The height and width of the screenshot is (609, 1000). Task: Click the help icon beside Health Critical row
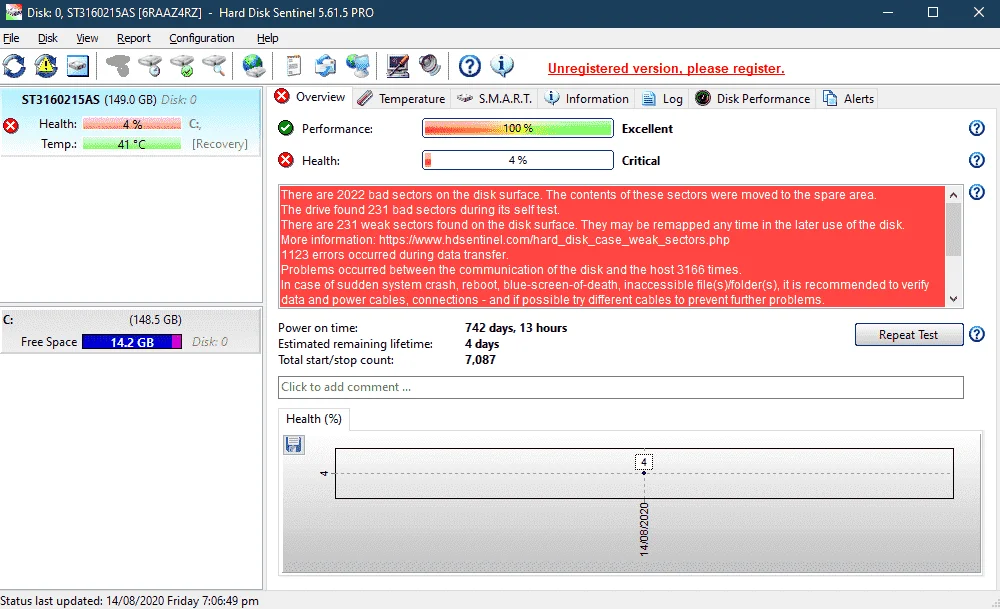pyautogui.click(x=976, y=160)
